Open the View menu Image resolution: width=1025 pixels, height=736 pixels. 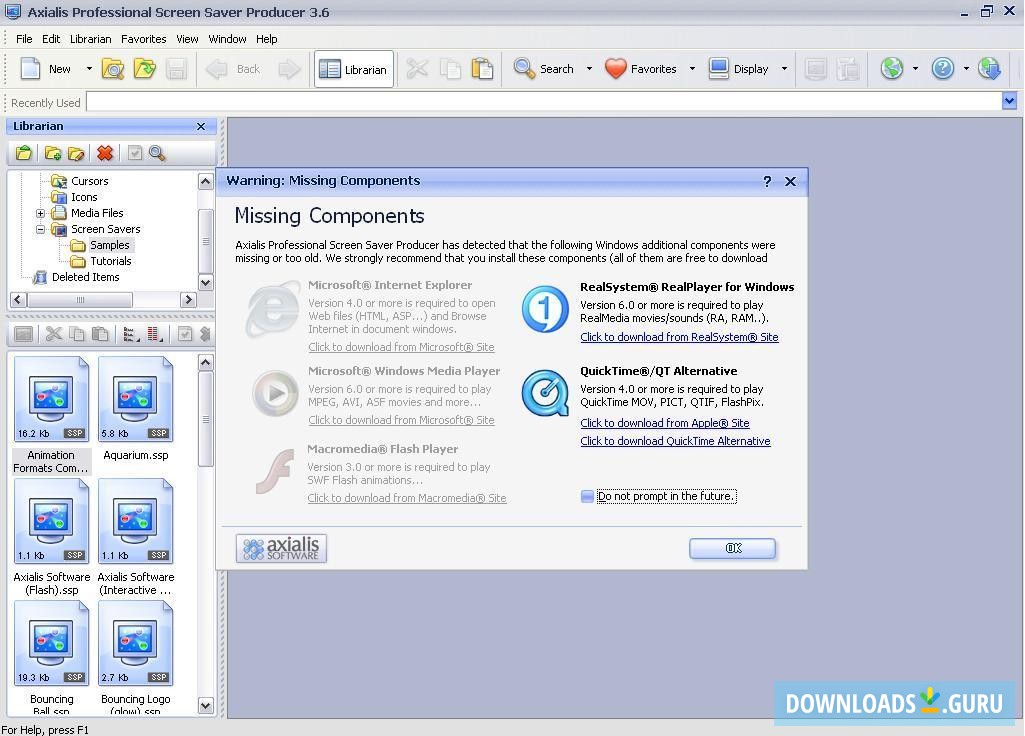tap(187, 39)
